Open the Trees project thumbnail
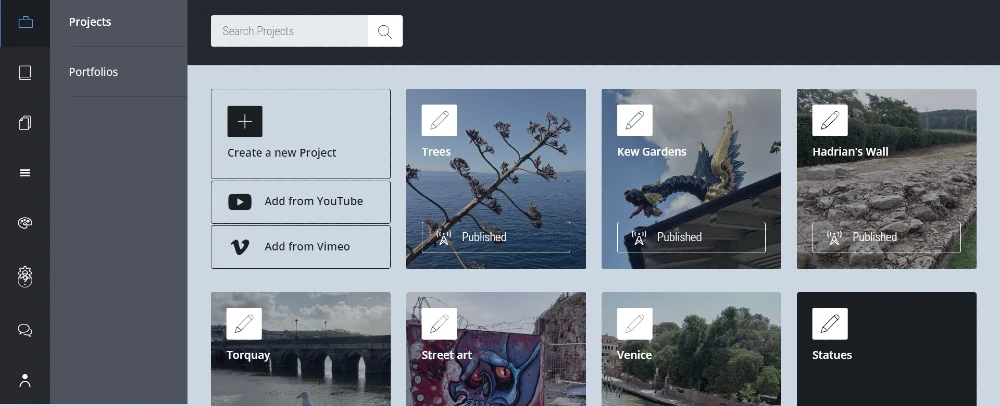Image resolution: width=1000 pixels, height=406 pixels. click(x=496, y=179)
